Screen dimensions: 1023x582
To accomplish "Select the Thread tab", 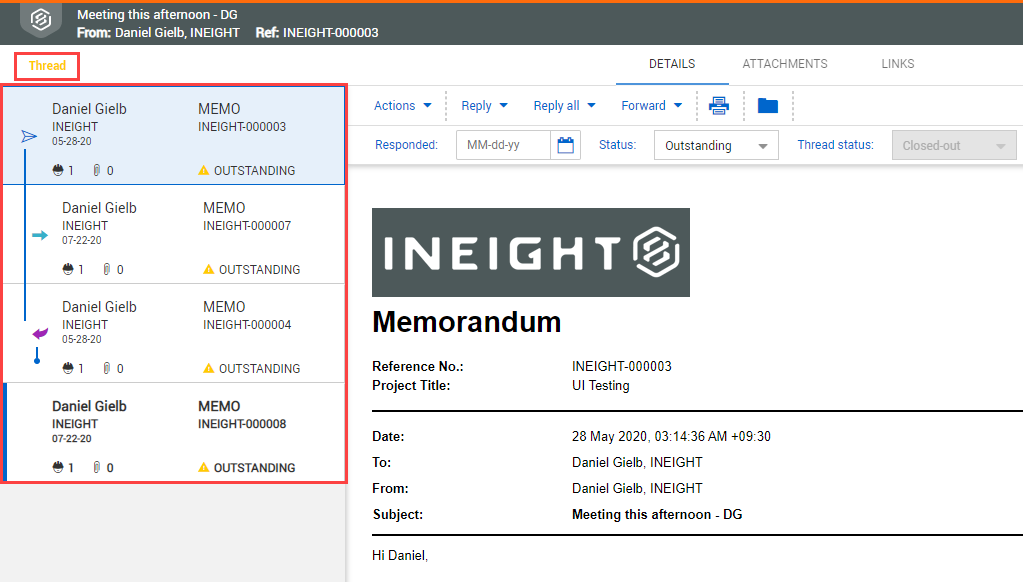I will (x=47, y=66).
